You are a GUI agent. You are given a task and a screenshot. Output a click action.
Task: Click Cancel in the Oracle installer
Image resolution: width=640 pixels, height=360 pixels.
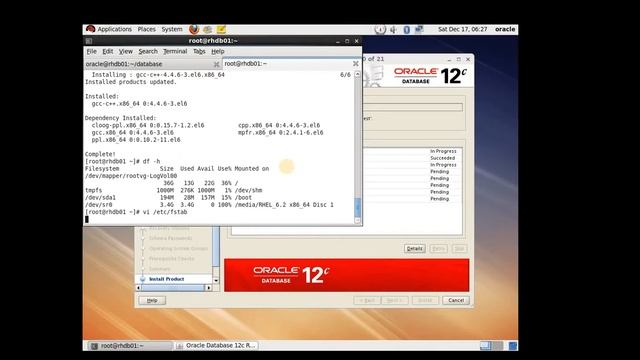456,300
